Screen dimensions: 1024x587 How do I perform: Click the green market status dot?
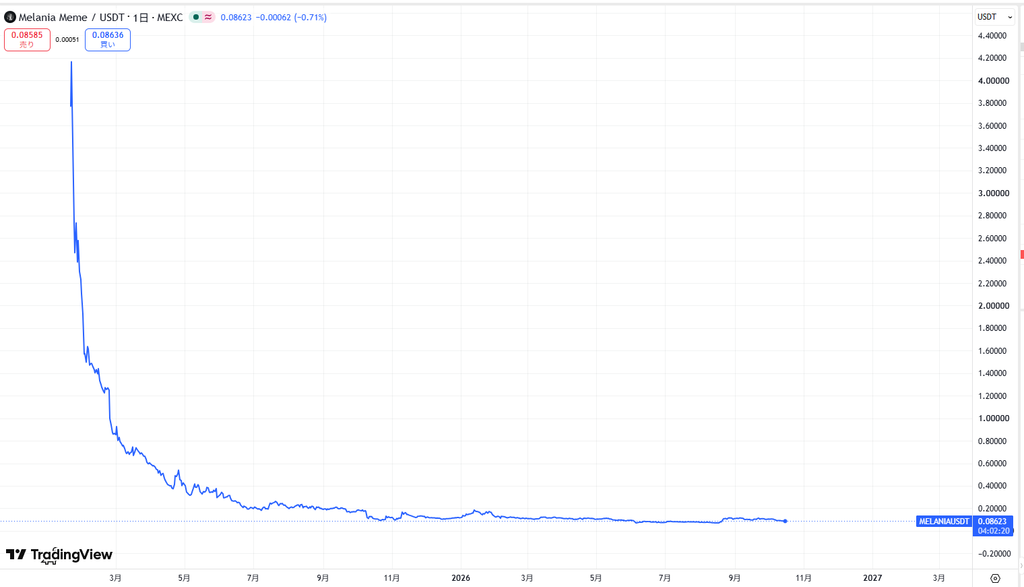pos(195,17)
